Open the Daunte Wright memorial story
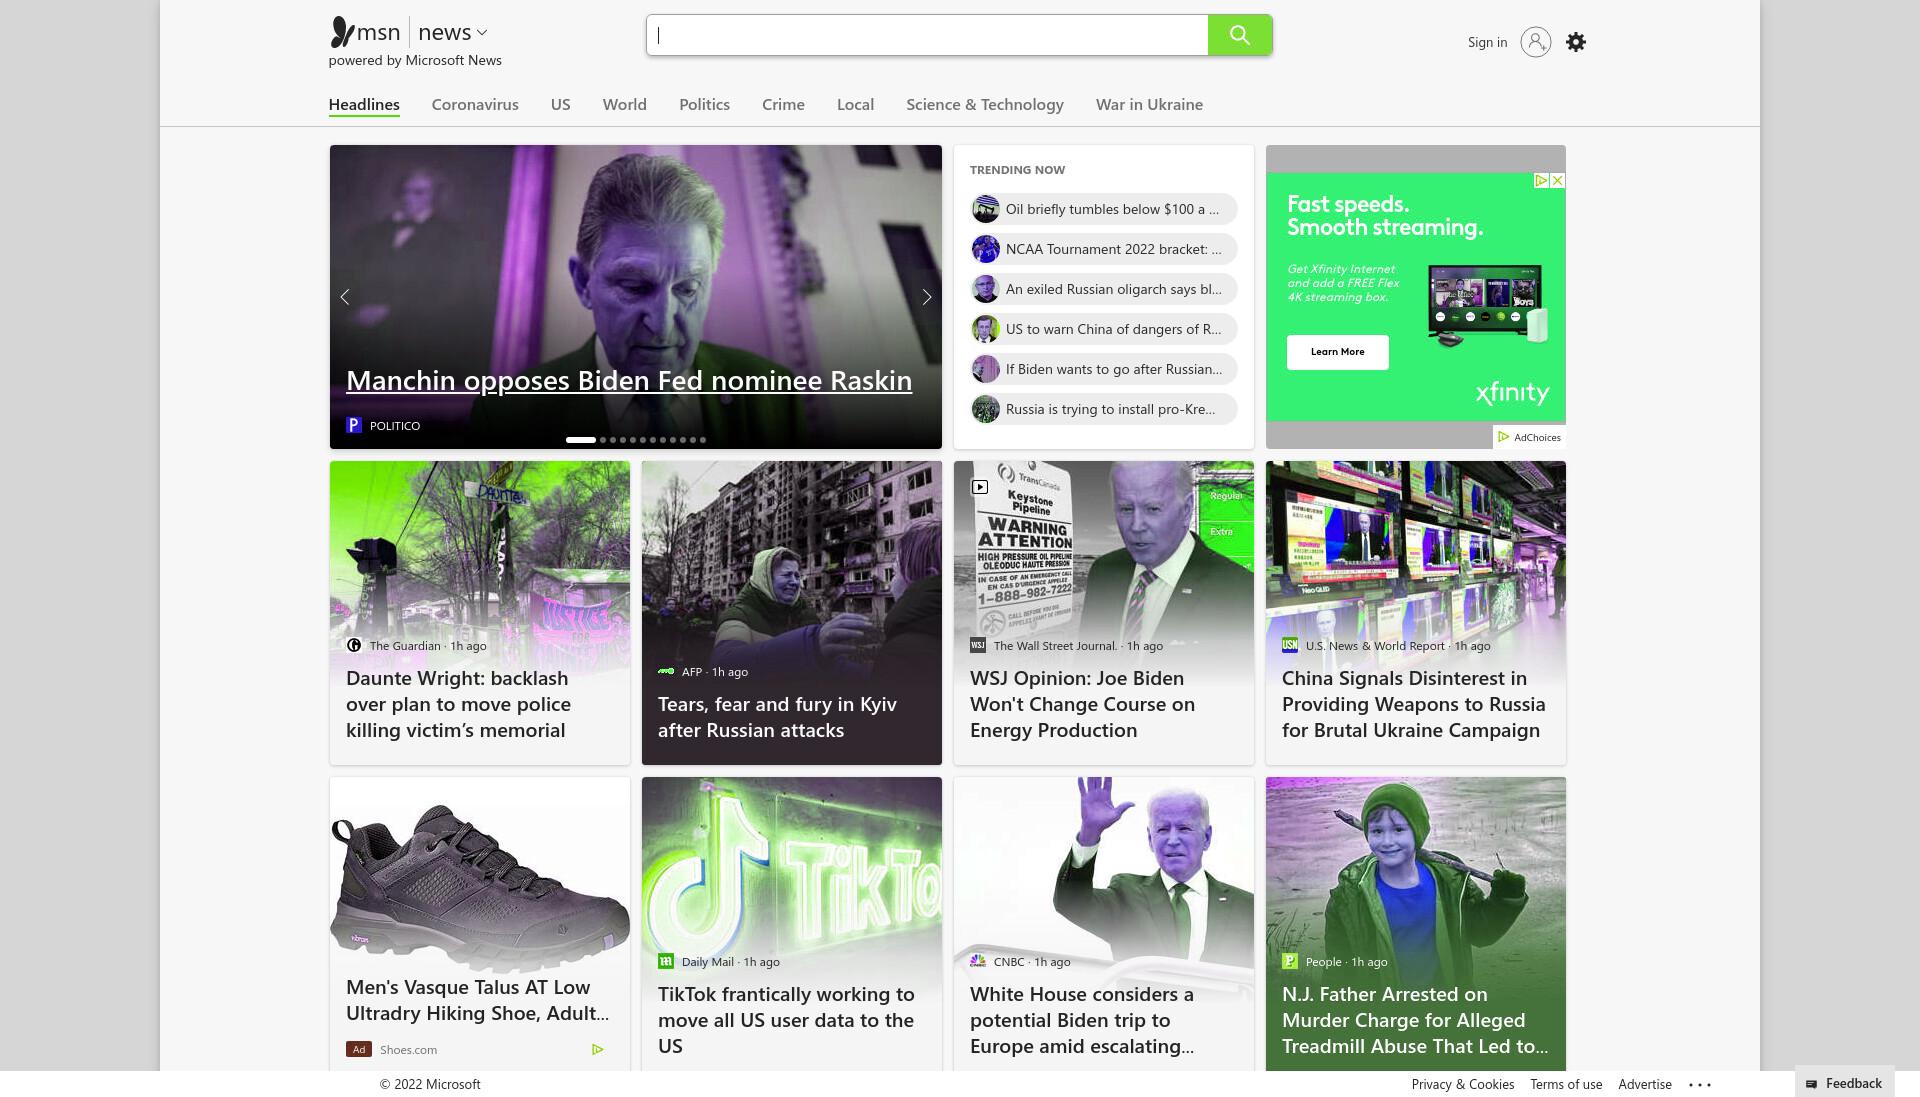 [458, 704]
